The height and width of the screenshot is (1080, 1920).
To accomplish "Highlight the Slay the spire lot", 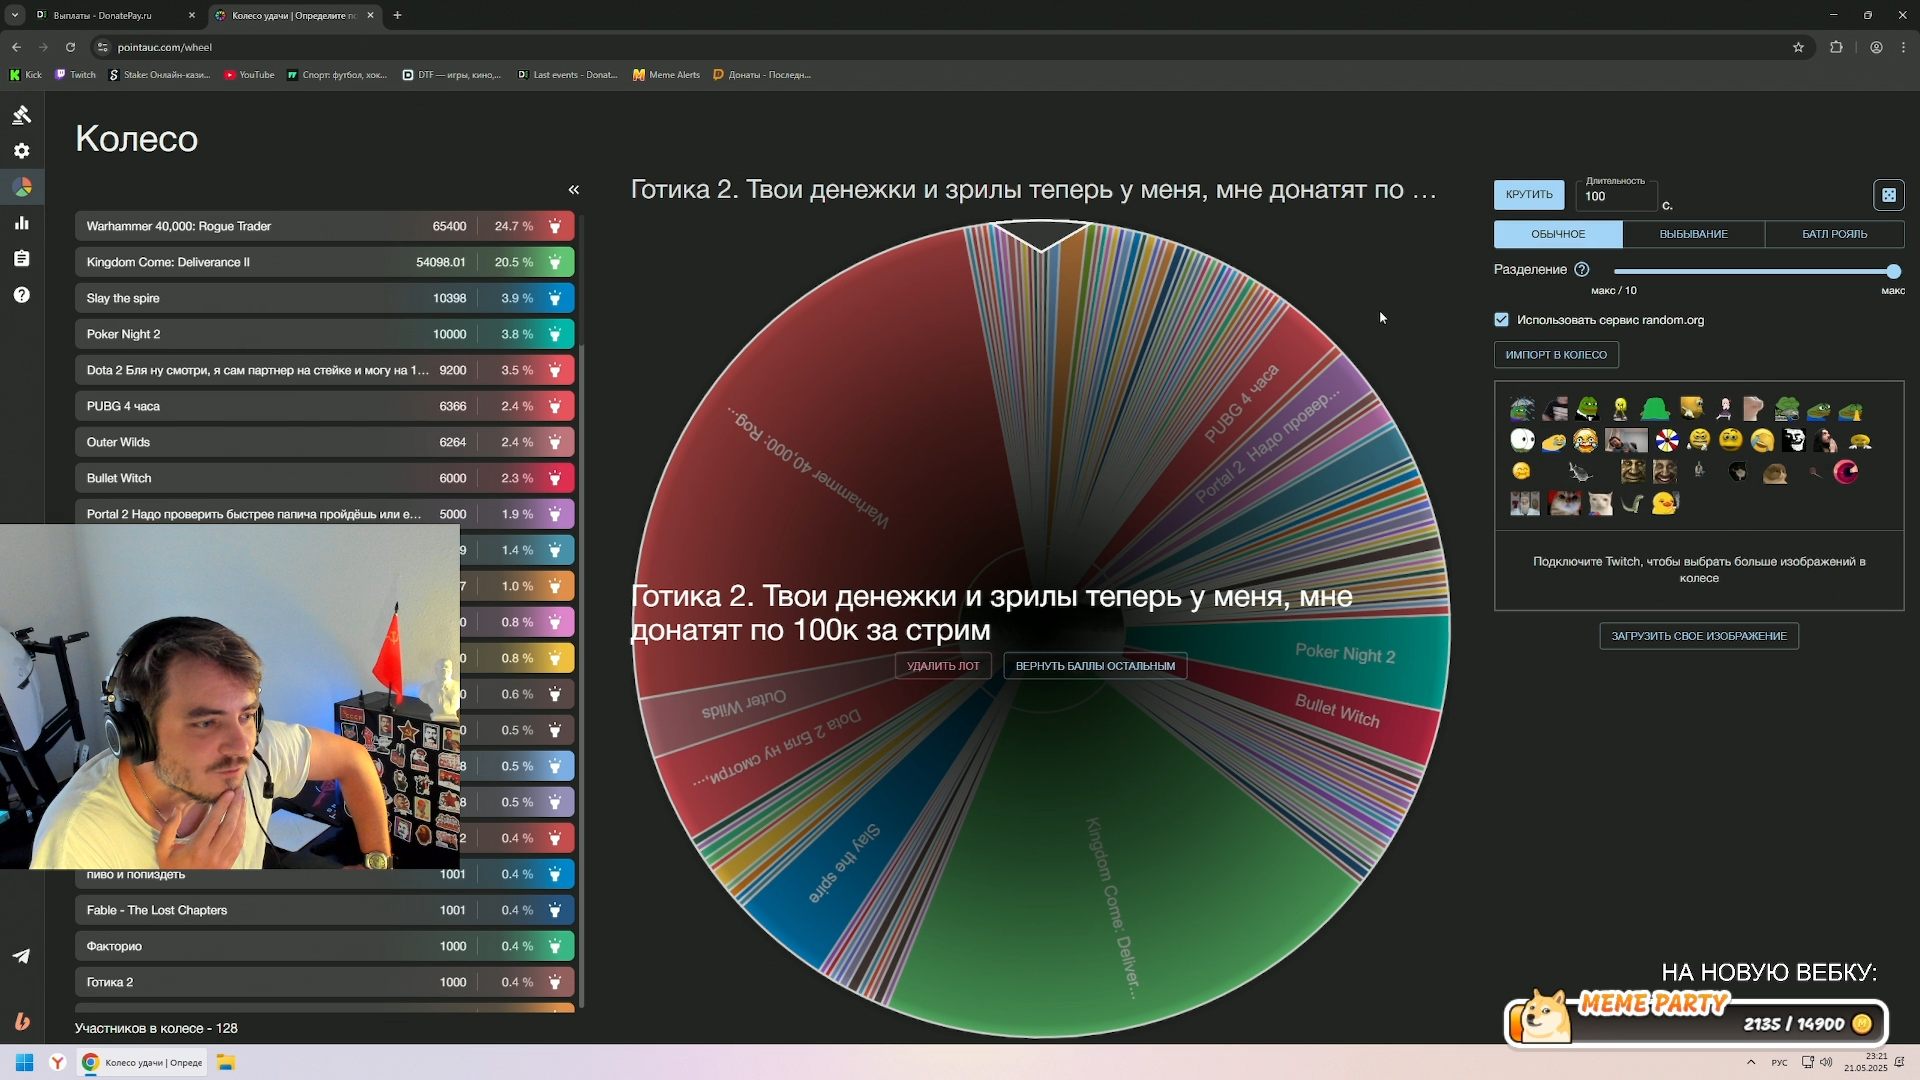I will click(x=555, y=298).
